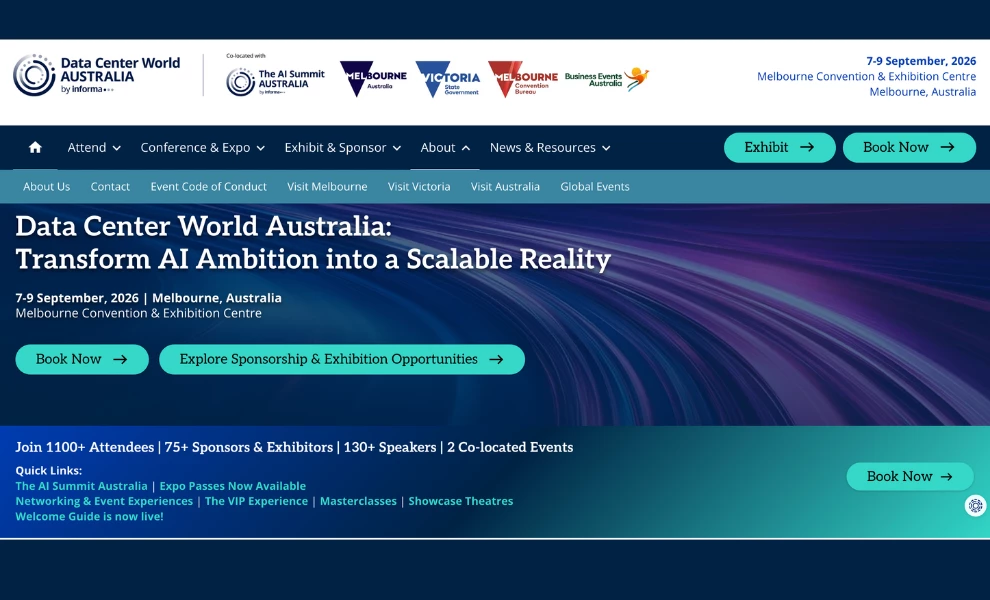This screenshot has height=600, width=990.
Task: Open Visit Australia submenu item
Action: [505, 186]
